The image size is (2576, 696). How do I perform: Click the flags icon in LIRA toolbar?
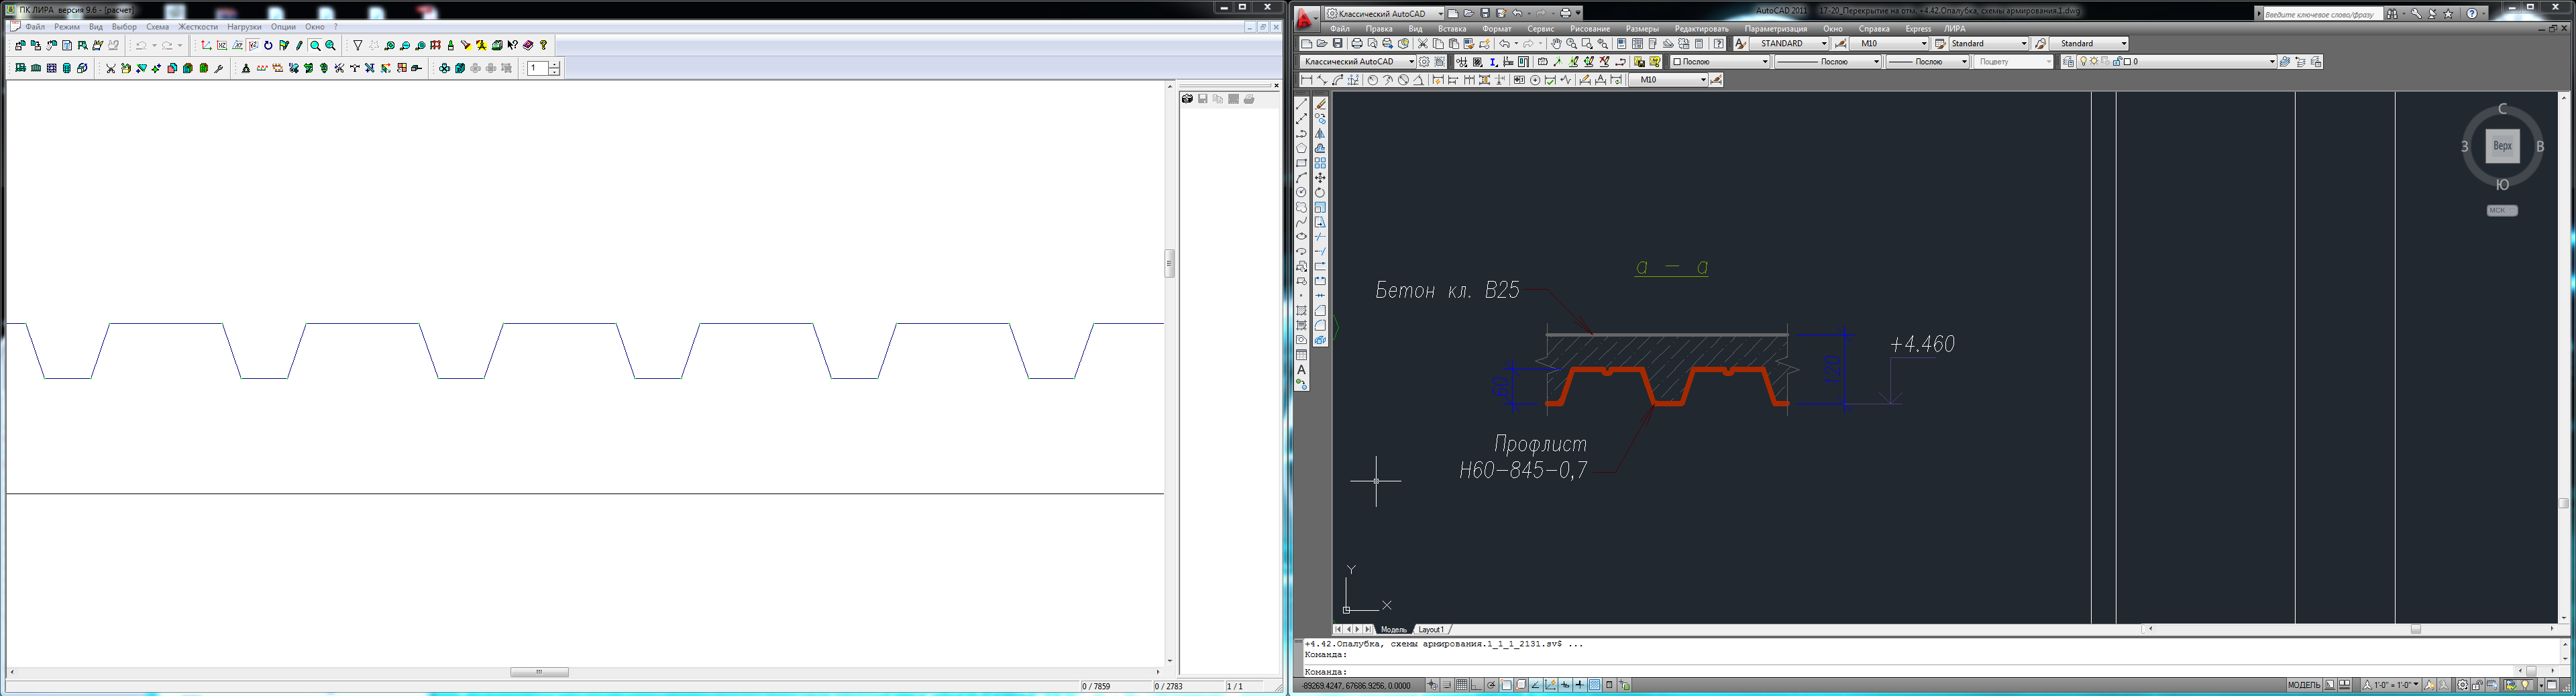pos(284,45)
